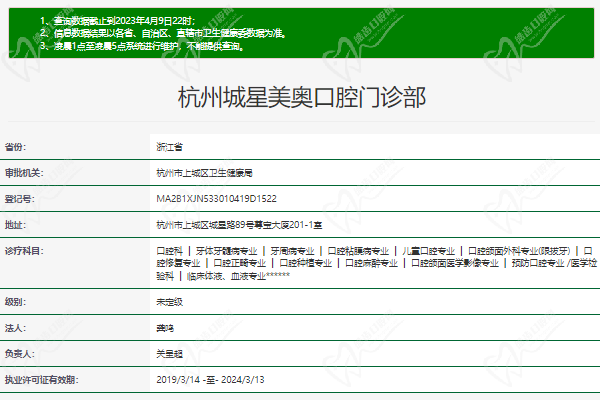Select the value 杭州市上城区卫生健康局
This screenshot has height=400, width=600.
click(x=204, y=173)
